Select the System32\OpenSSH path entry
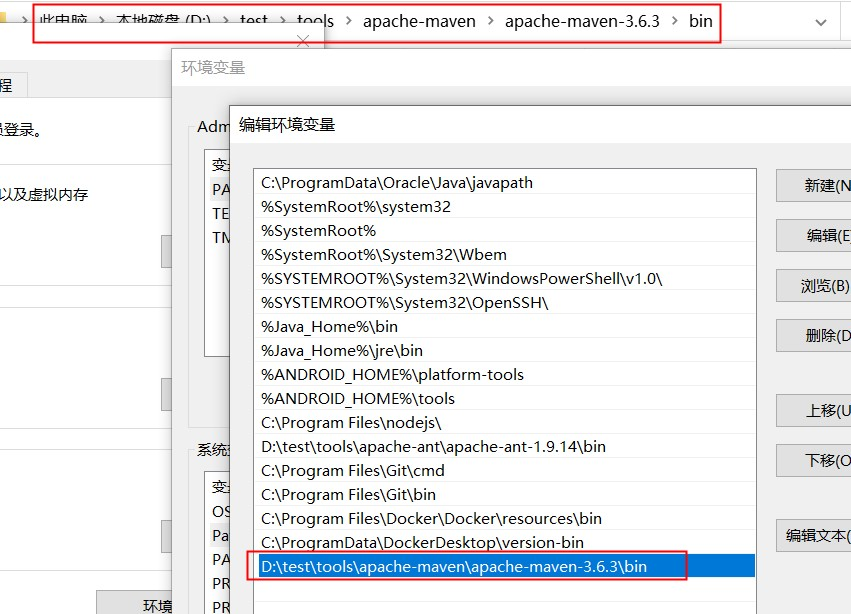 505,302
